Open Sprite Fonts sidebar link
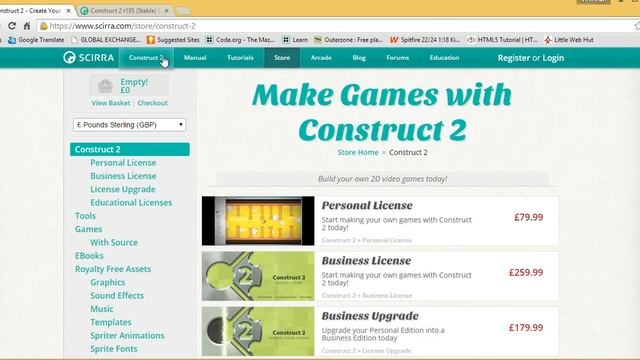640x360 pixels. [114, 349]
